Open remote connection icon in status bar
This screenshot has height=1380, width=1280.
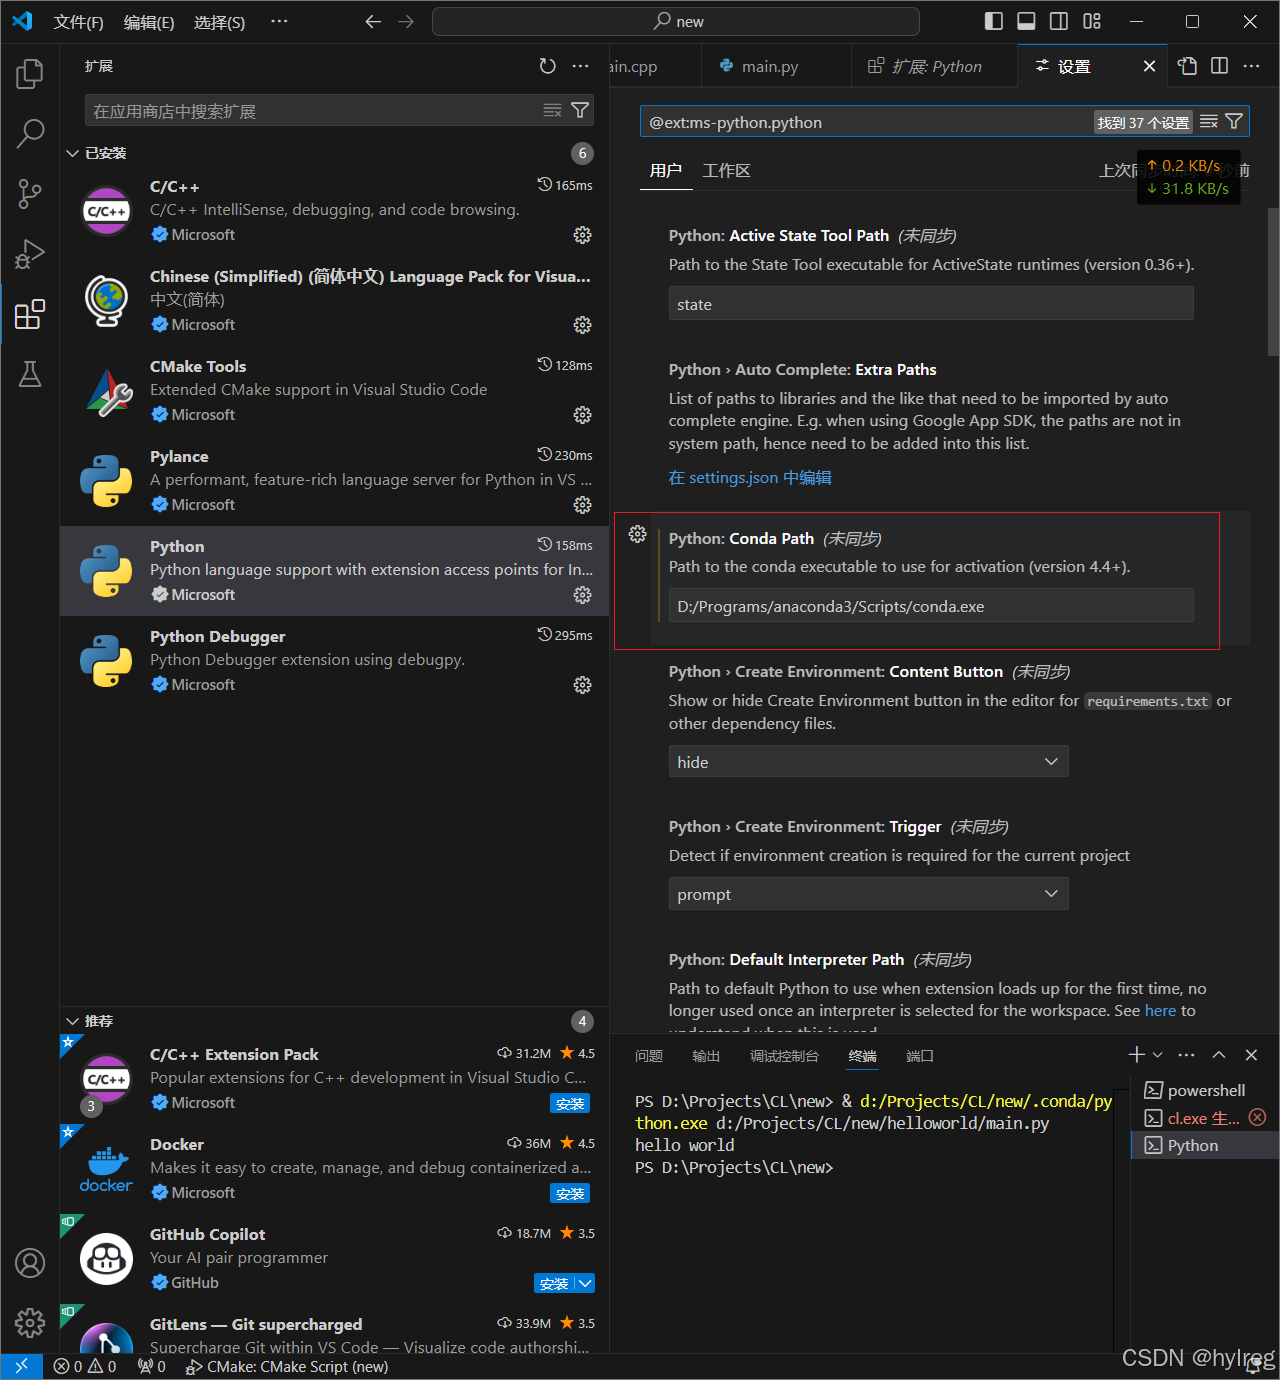(21, 1365)
